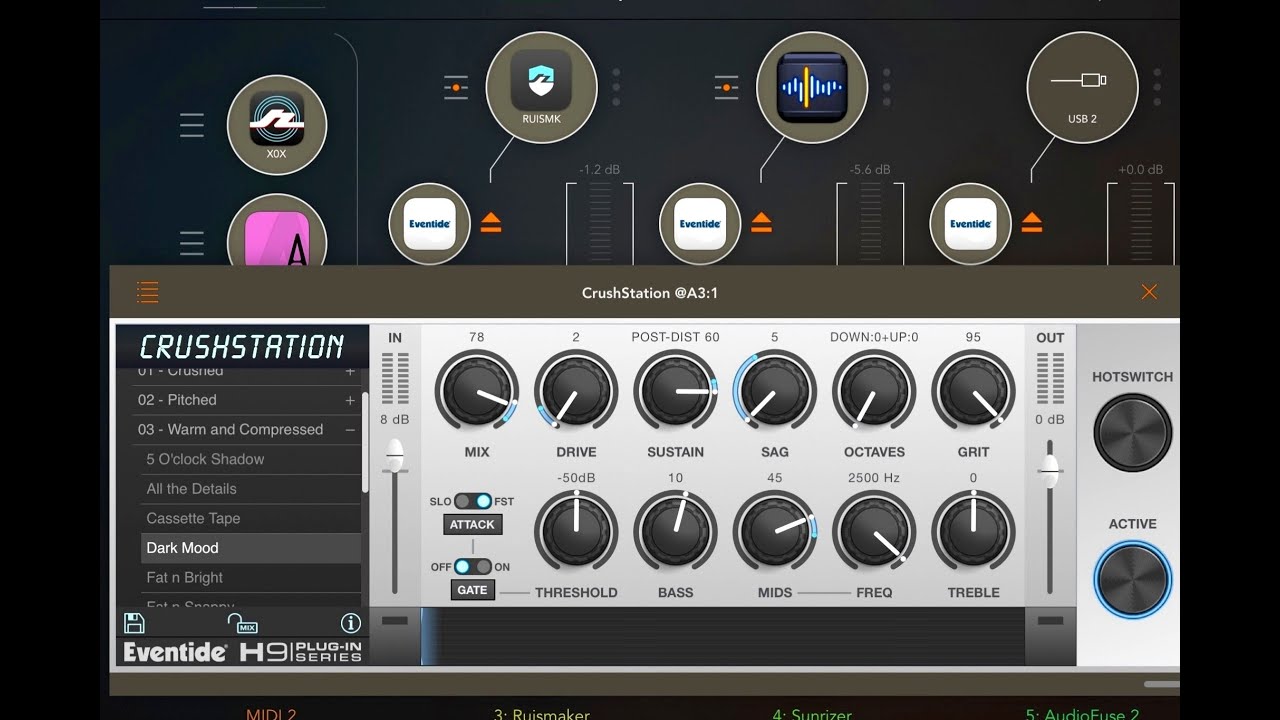The image size is (1280, 720).
Task: Eject the Eventide plugin via orange eject icon
Action: click(x=490, y=224)
